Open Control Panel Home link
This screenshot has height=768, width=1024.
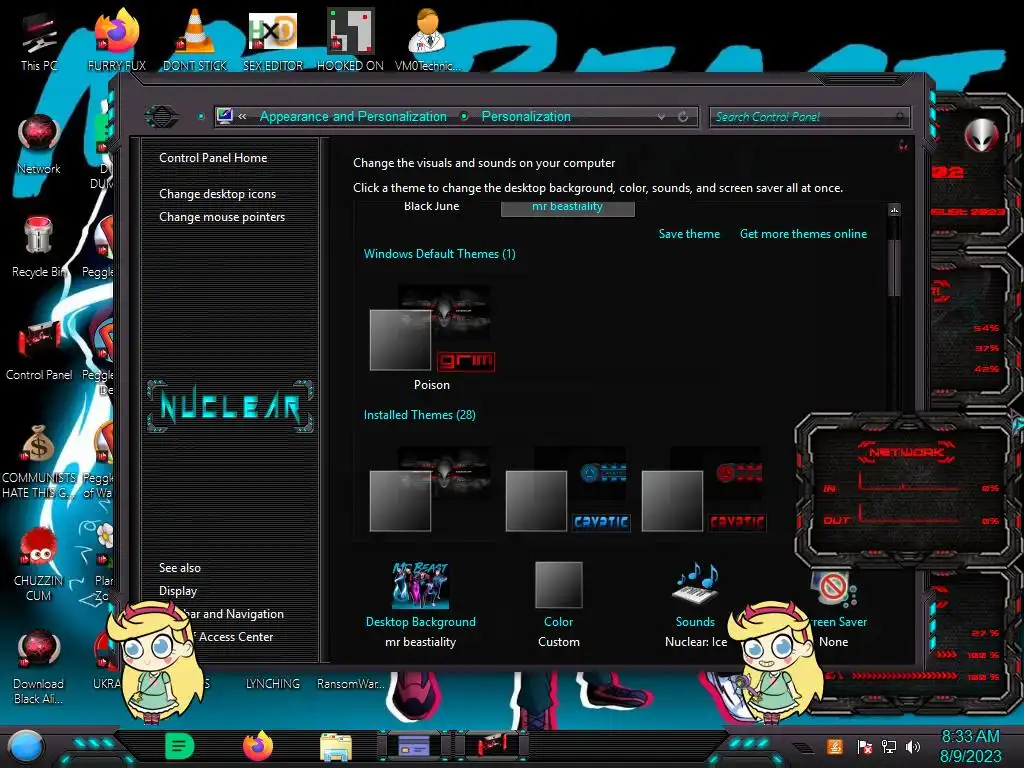pyautogui.click(x=213, y=157)
